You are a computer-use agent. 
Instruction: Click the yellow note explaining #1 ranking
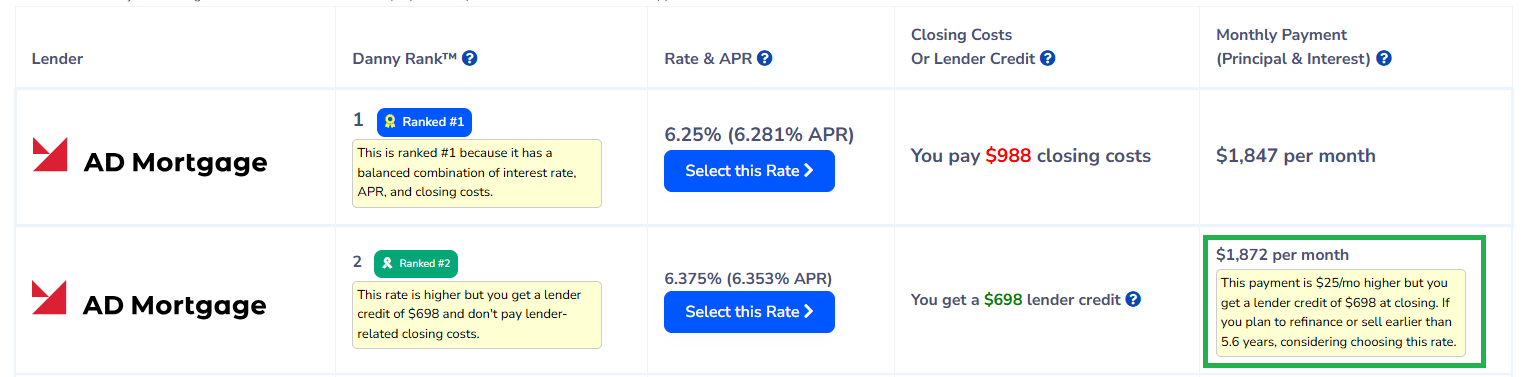coord(477,173)
